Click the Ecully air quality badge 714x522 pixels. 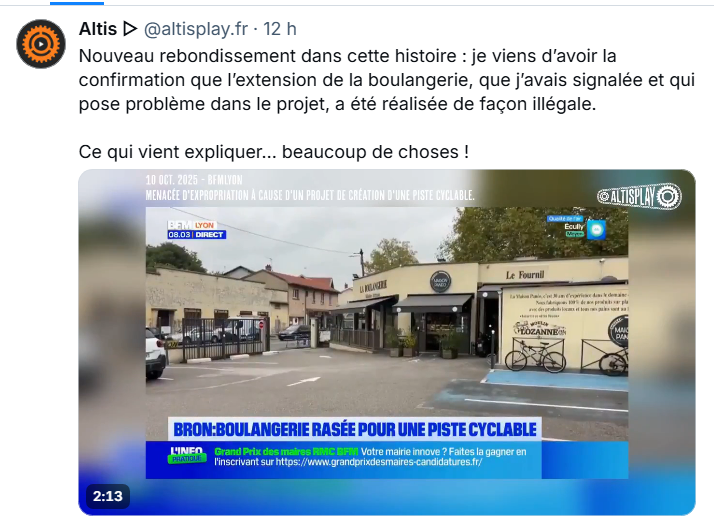point(576,227)
